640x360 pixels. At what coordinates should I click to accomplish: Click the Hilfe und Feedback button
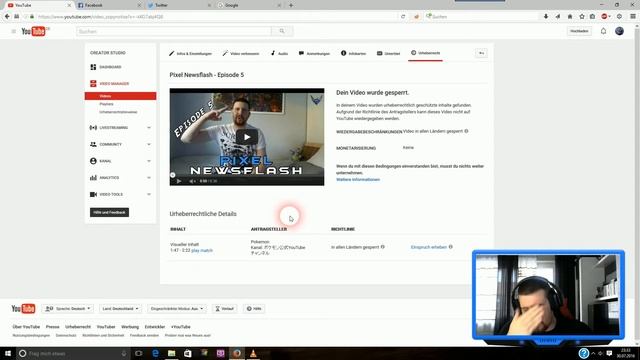click(109, 212)
